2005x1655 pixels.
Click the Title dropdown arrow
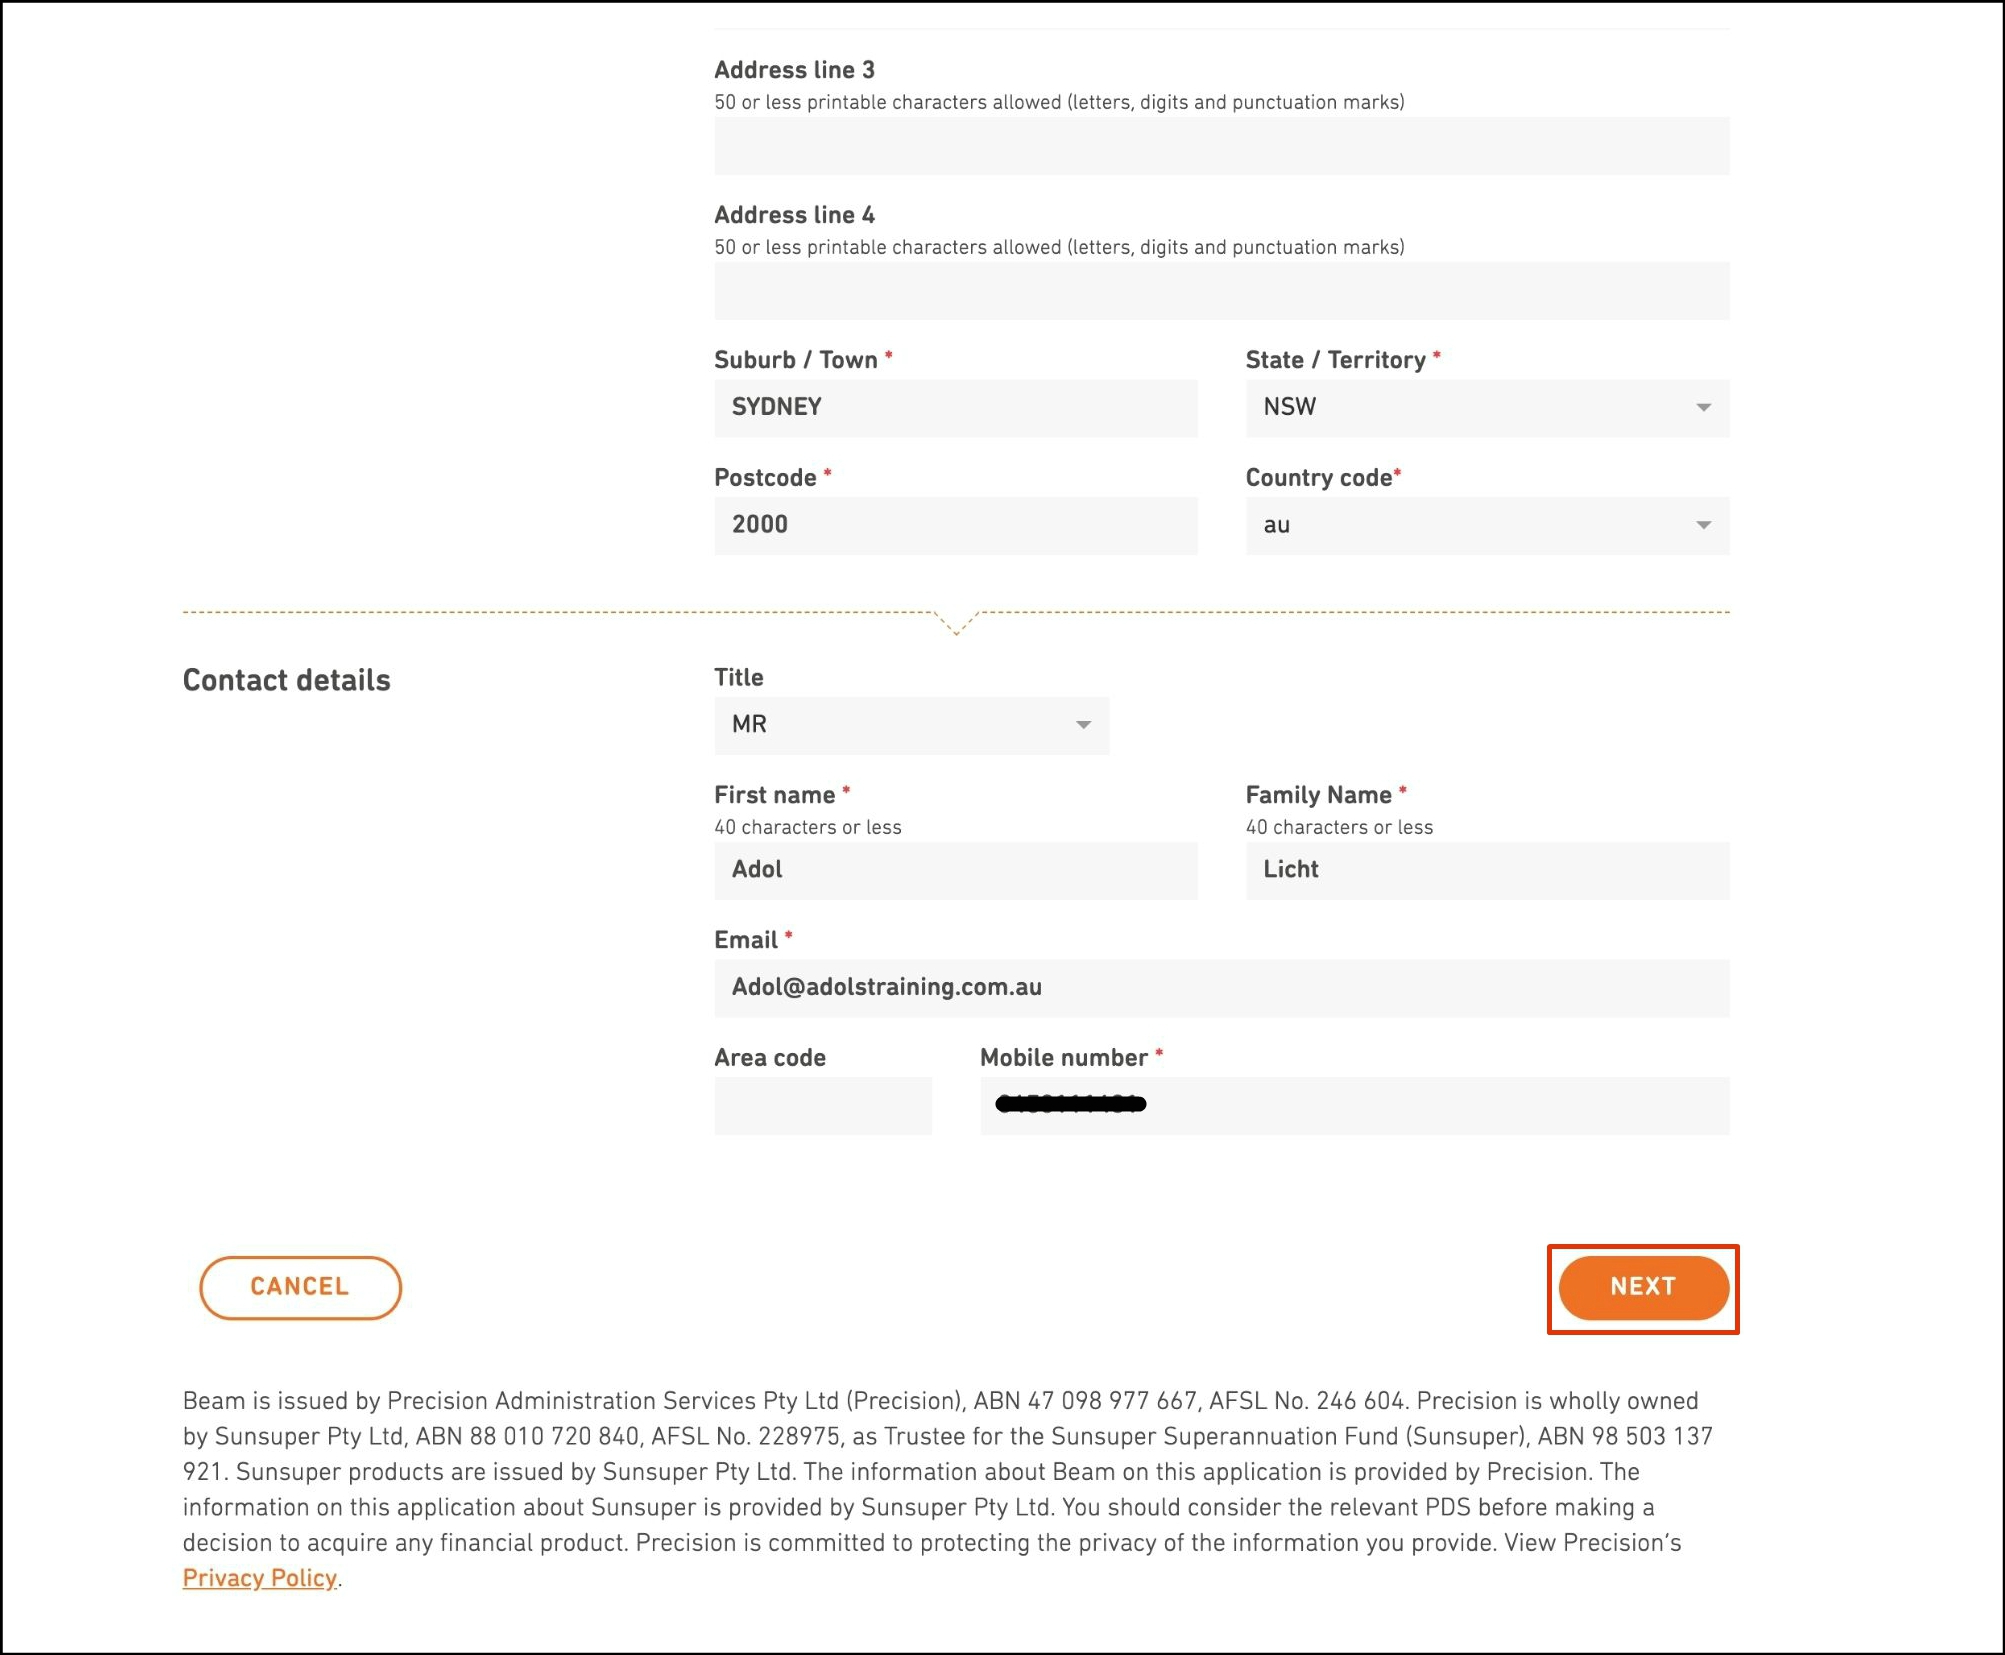click(1082, 725)
